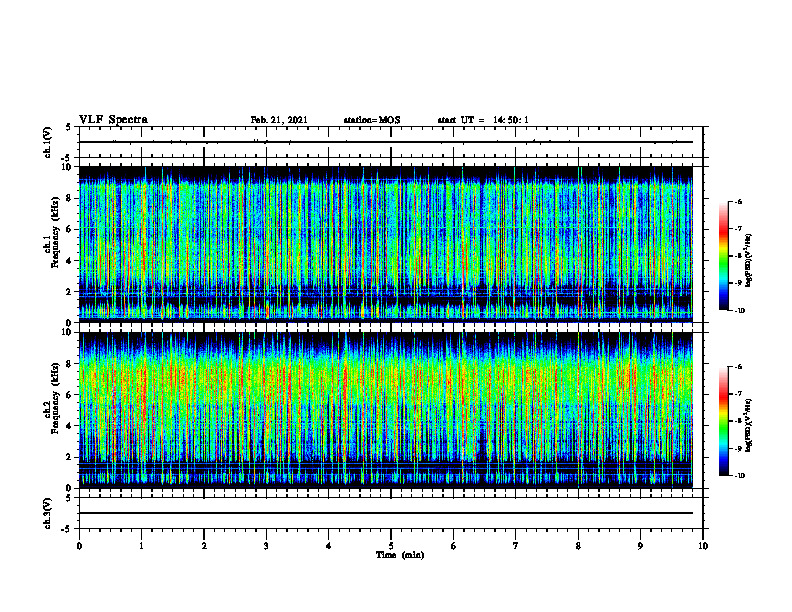
Task: Click time axis tick label "8"
Action: [x=578, y=546]
